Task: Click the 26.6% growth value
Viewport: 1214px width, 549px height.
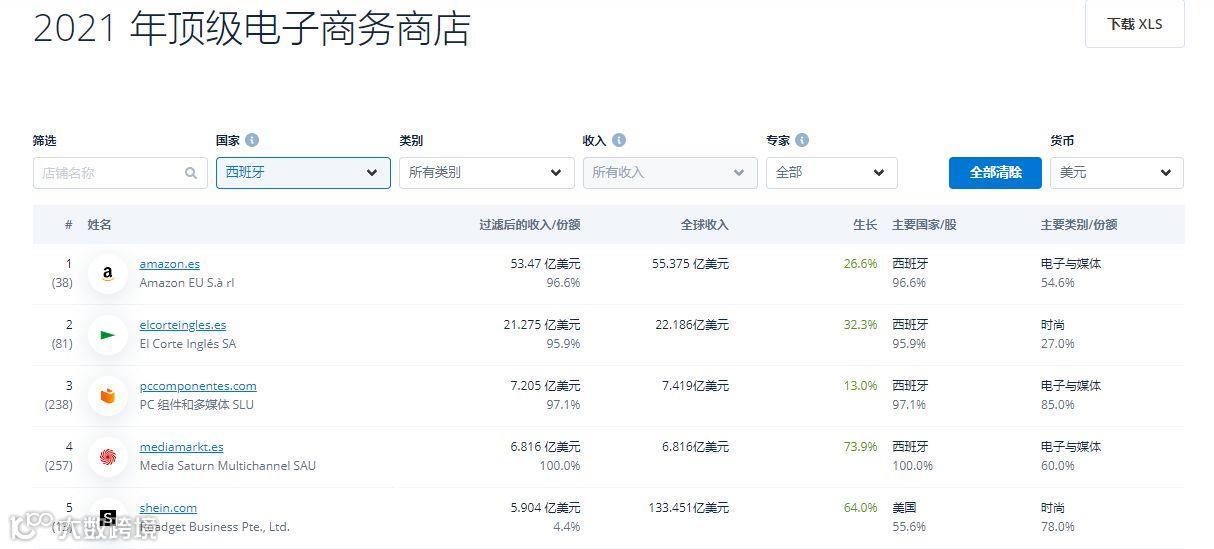Action: coord(860,264)
